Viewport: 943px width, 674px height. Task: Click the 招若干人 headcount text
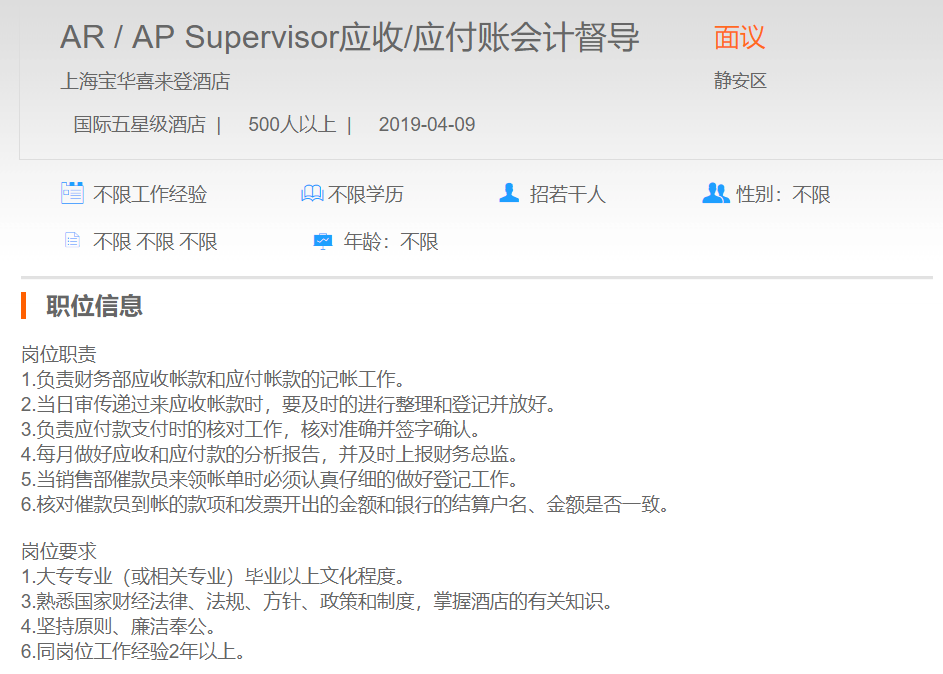tap(567, 194)
